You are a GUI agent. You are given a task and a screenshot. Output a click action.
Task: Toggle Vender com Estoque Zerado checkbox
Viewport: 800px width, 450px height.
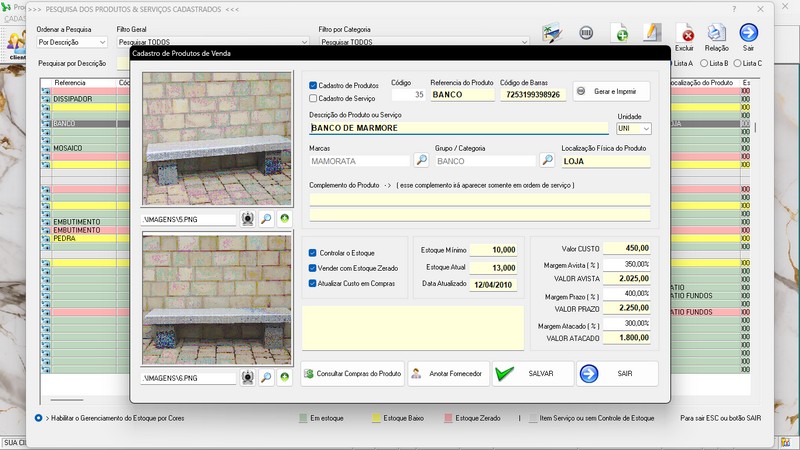point(314,268)
